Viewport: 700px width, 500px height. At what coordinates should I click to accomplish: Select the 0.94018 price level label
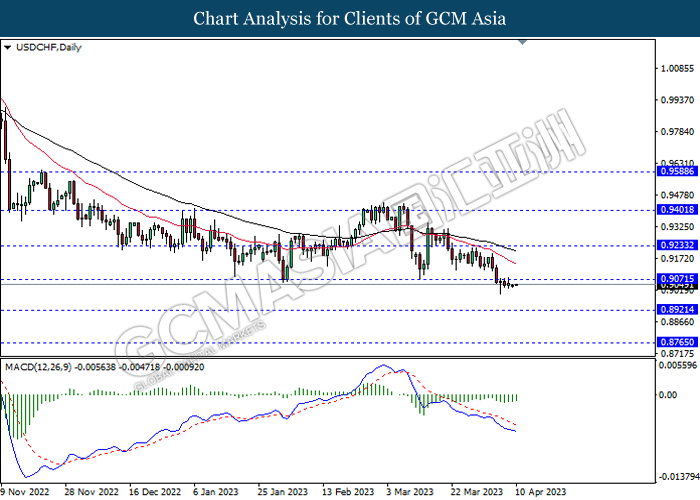click(x=678, y=210)
